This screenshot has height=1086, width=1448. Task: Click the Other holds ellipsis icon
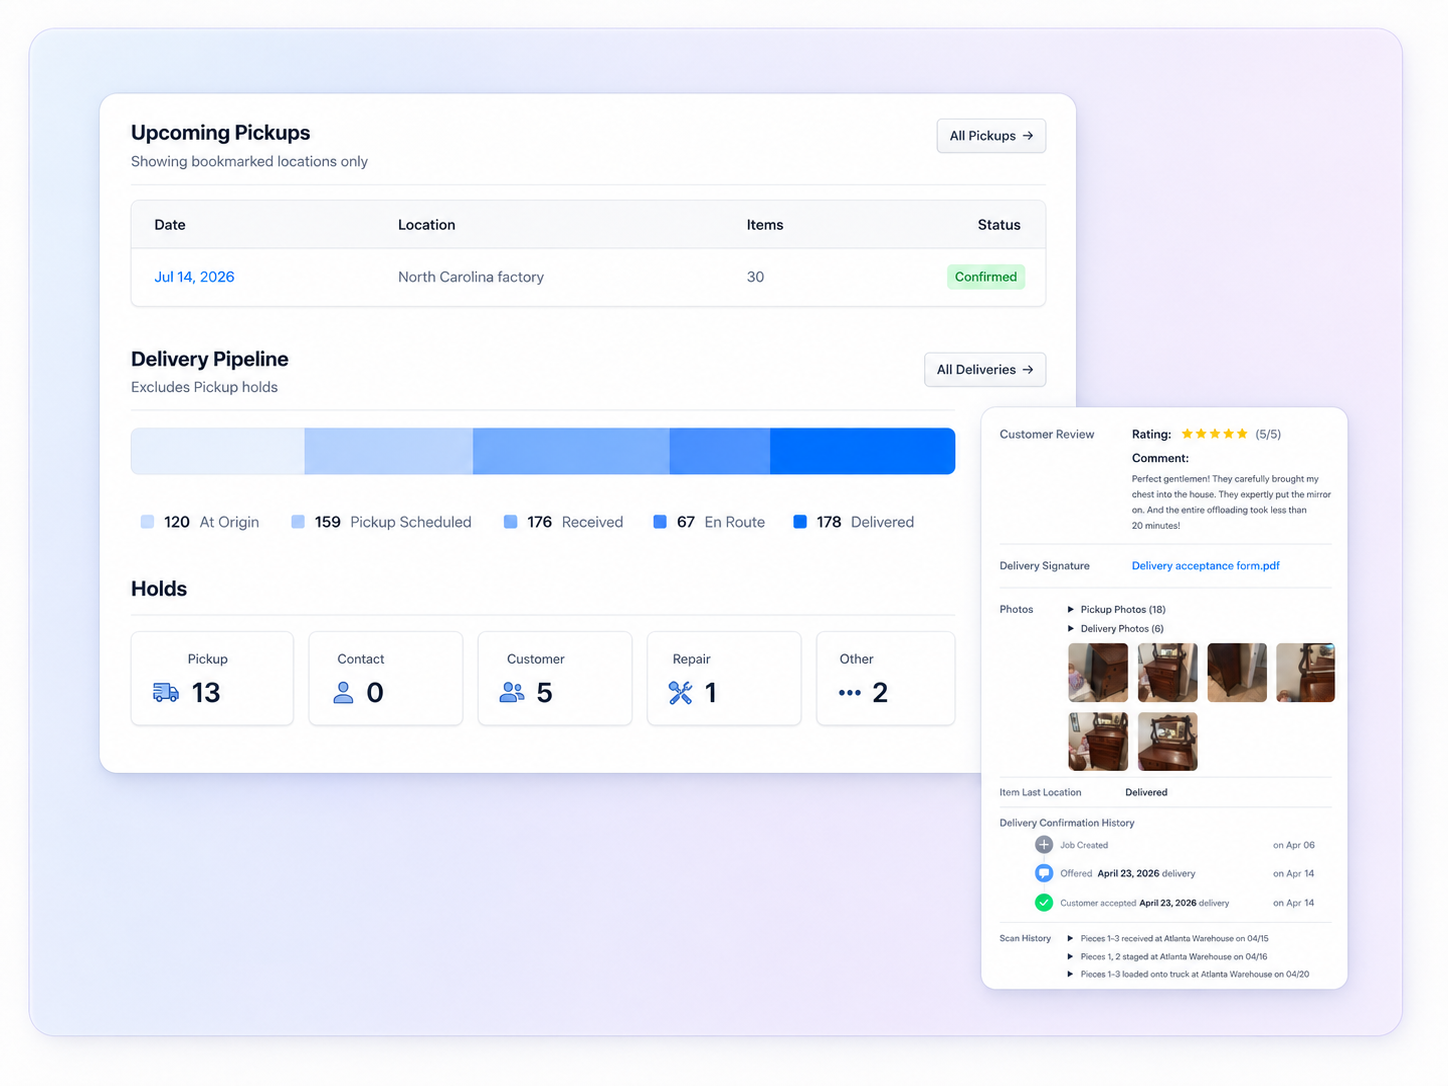click(x=850, y=692)
